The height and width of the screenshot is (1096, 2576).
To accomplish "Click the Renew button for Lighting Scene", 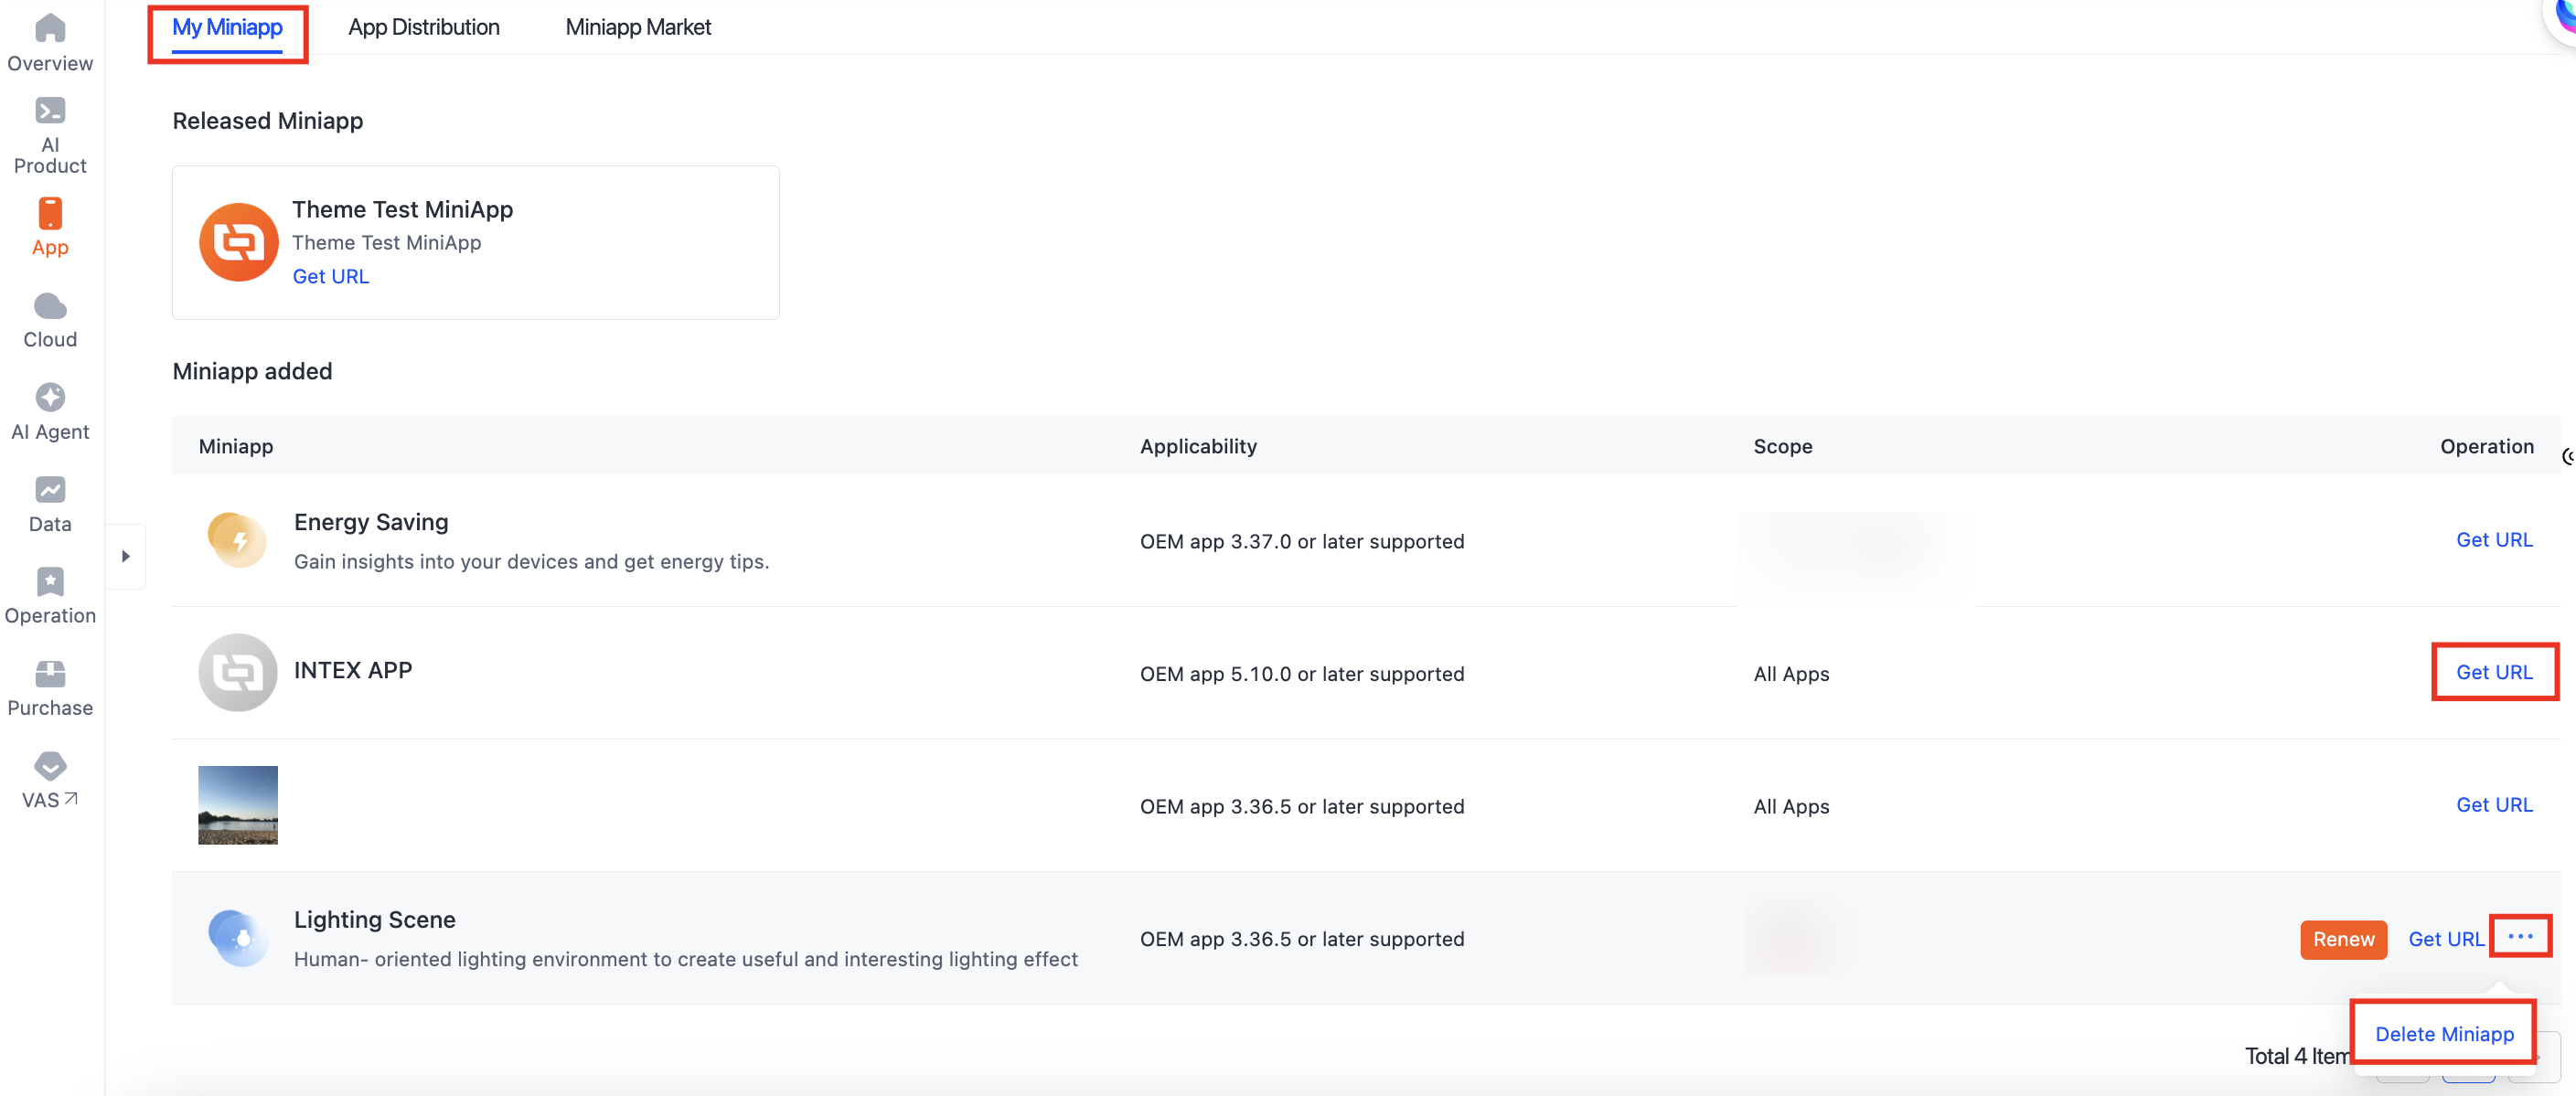I will tap(2342, 939).
